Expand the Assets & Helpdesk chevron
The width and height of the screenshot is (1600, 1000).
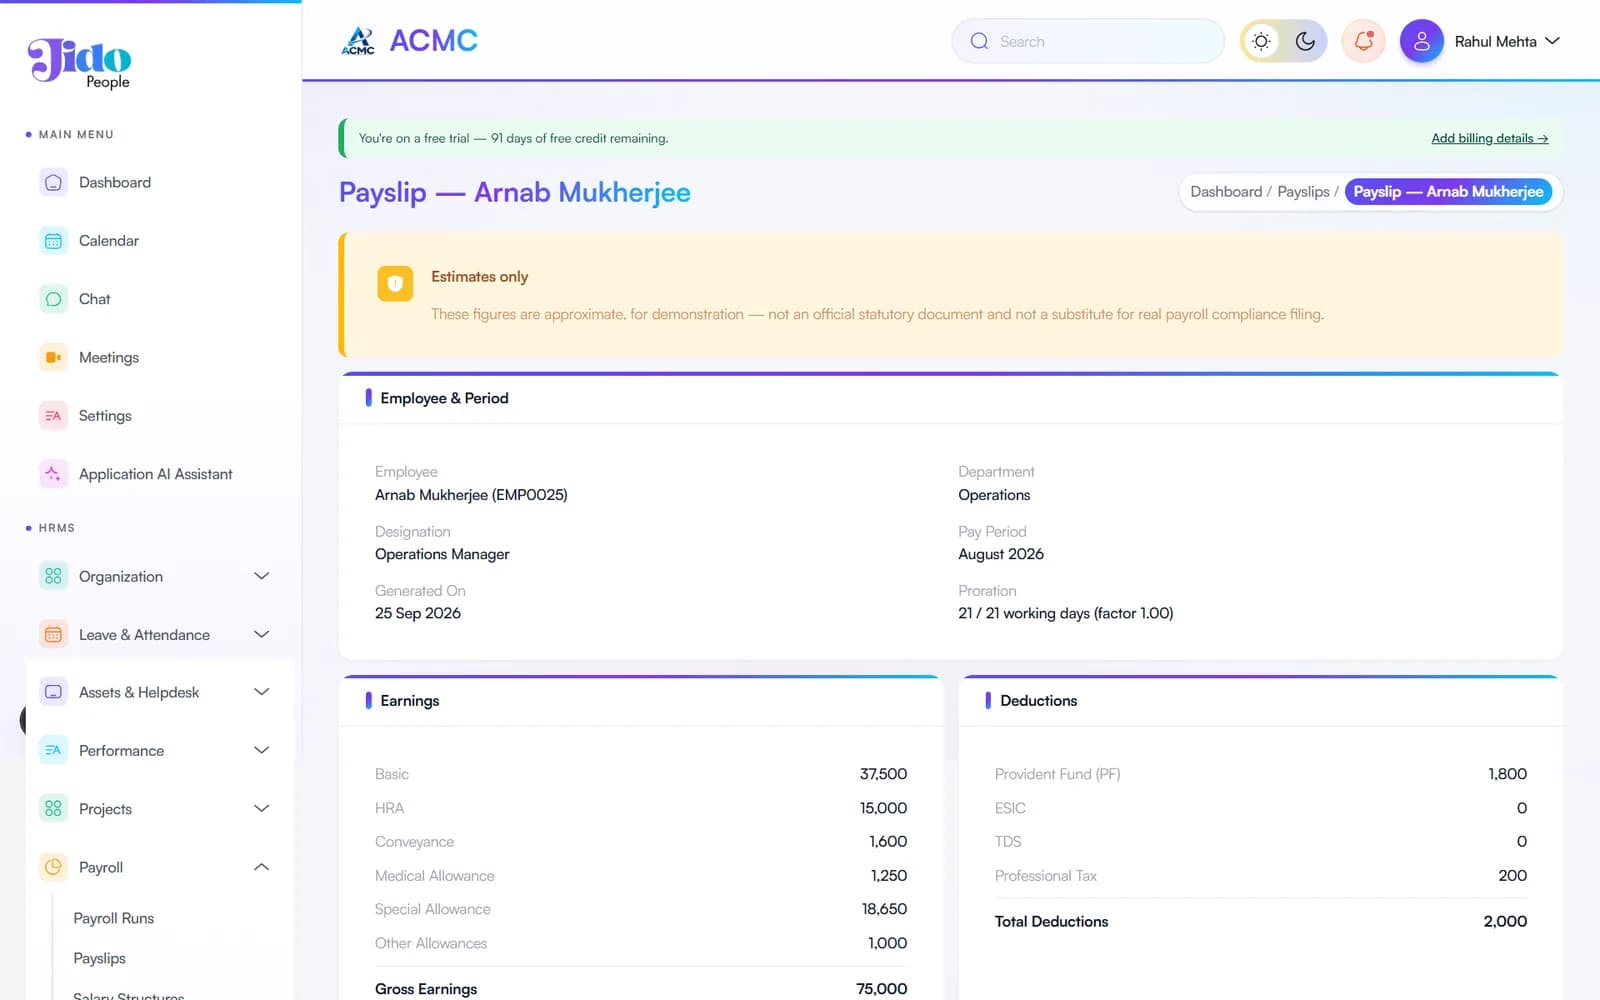(x=262, y=692)
